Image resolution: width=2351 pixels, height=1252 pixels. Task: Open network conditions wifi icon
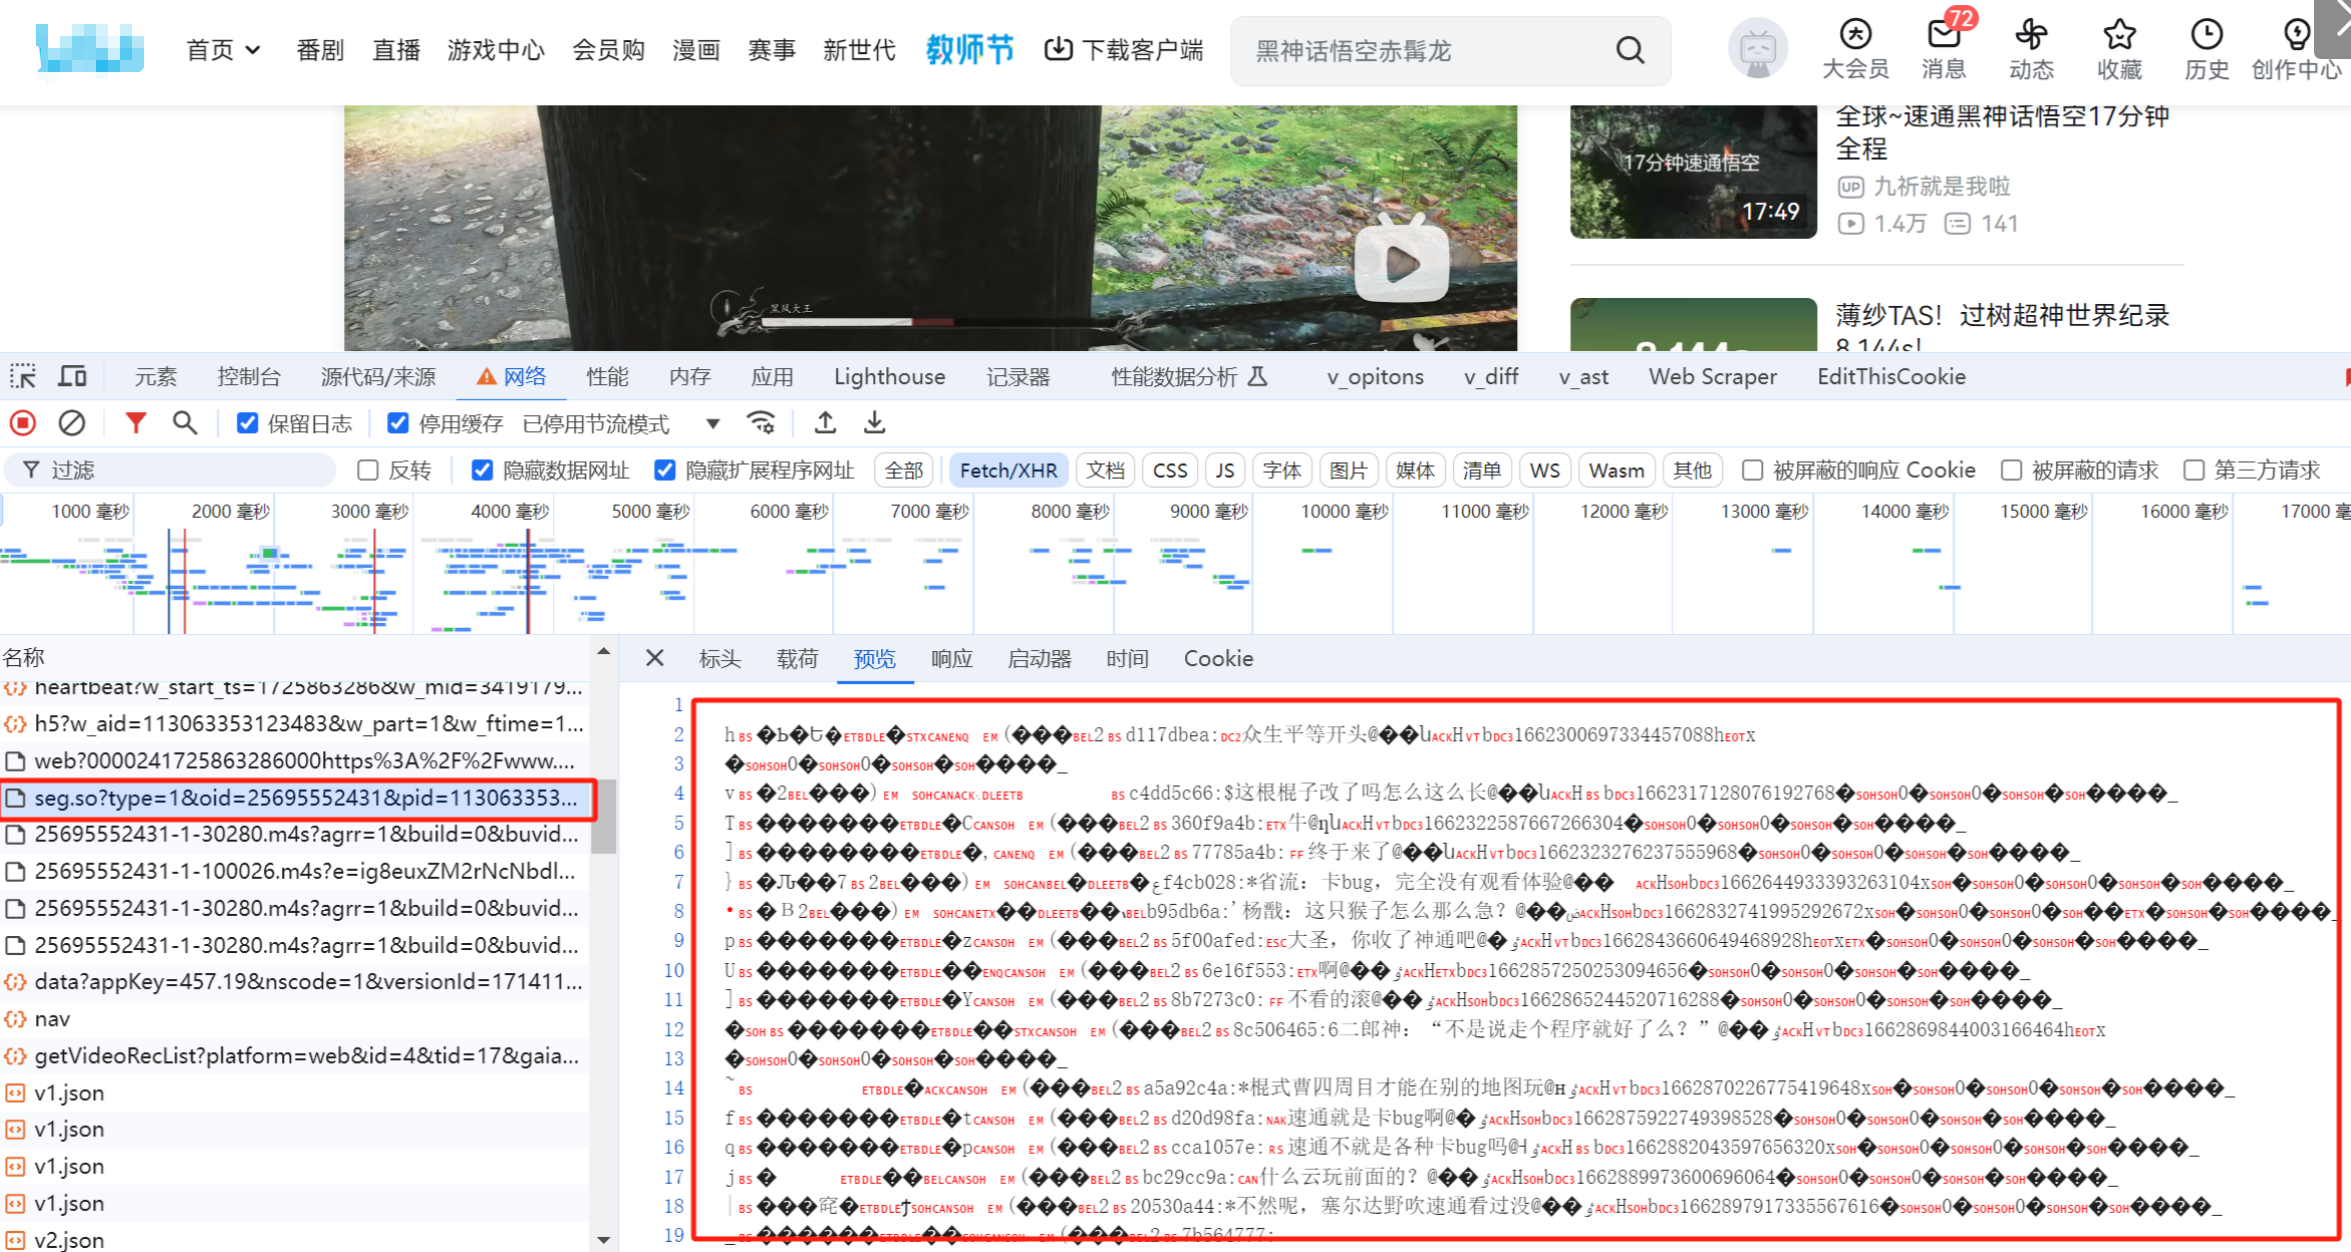pos(761,423)
